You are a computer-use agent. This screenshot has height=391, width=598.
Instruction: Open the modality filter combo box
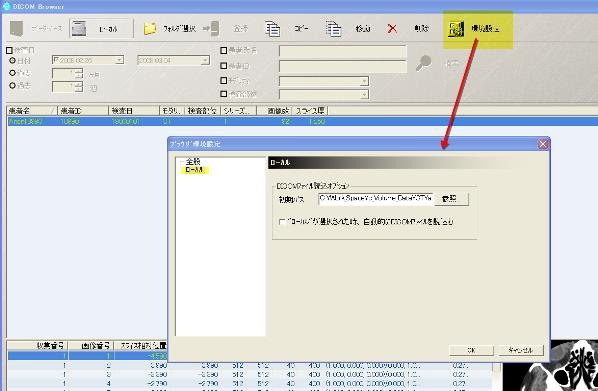[324, 81]
